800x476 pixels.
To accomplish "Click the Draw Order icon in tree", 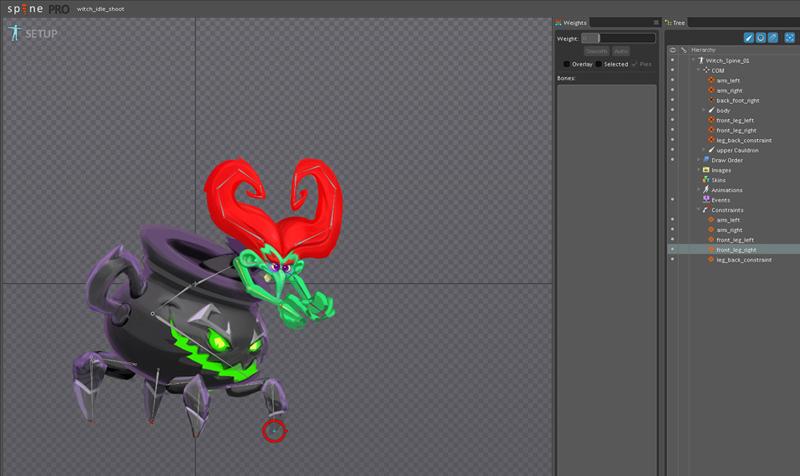I will (706, 160).
